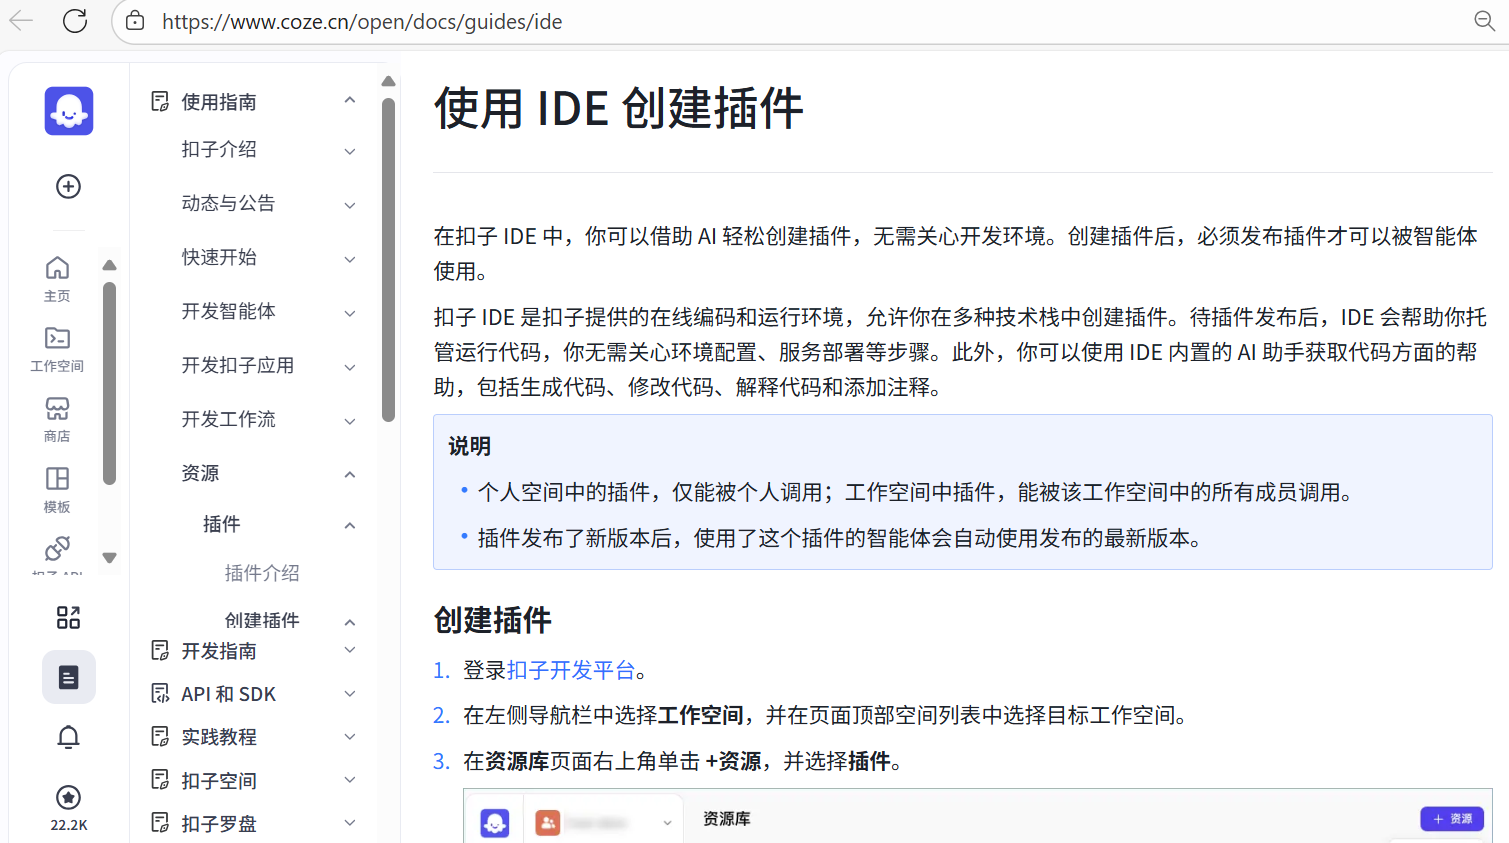Collapse the 资源 chevron
This screenshot has height=843, width=1509.
point(350,474)
